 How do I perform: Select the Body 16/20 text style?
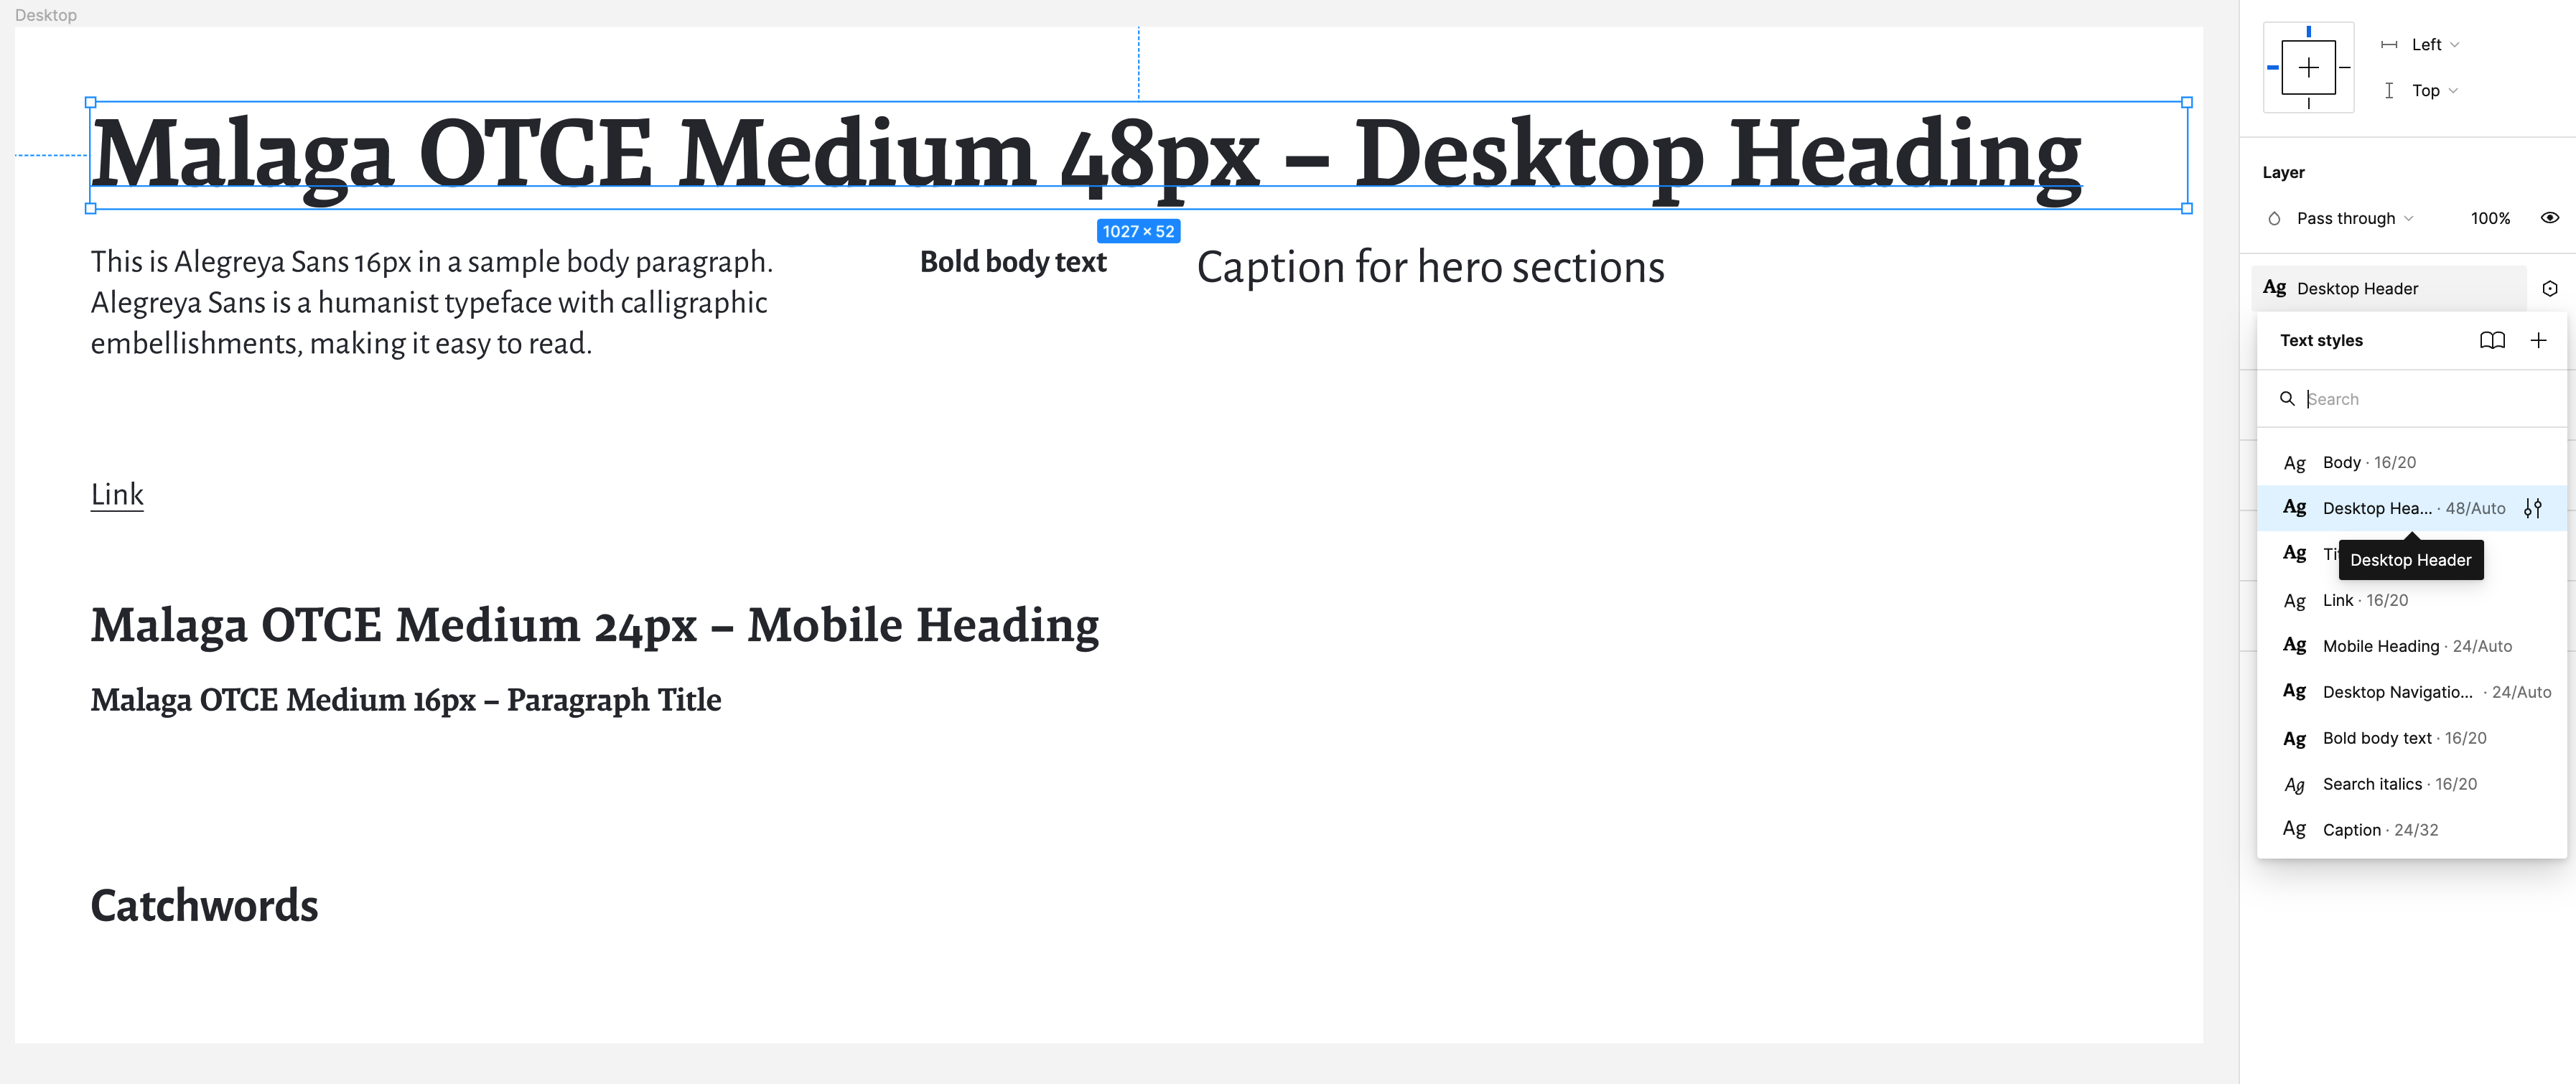click(2411, 462)
